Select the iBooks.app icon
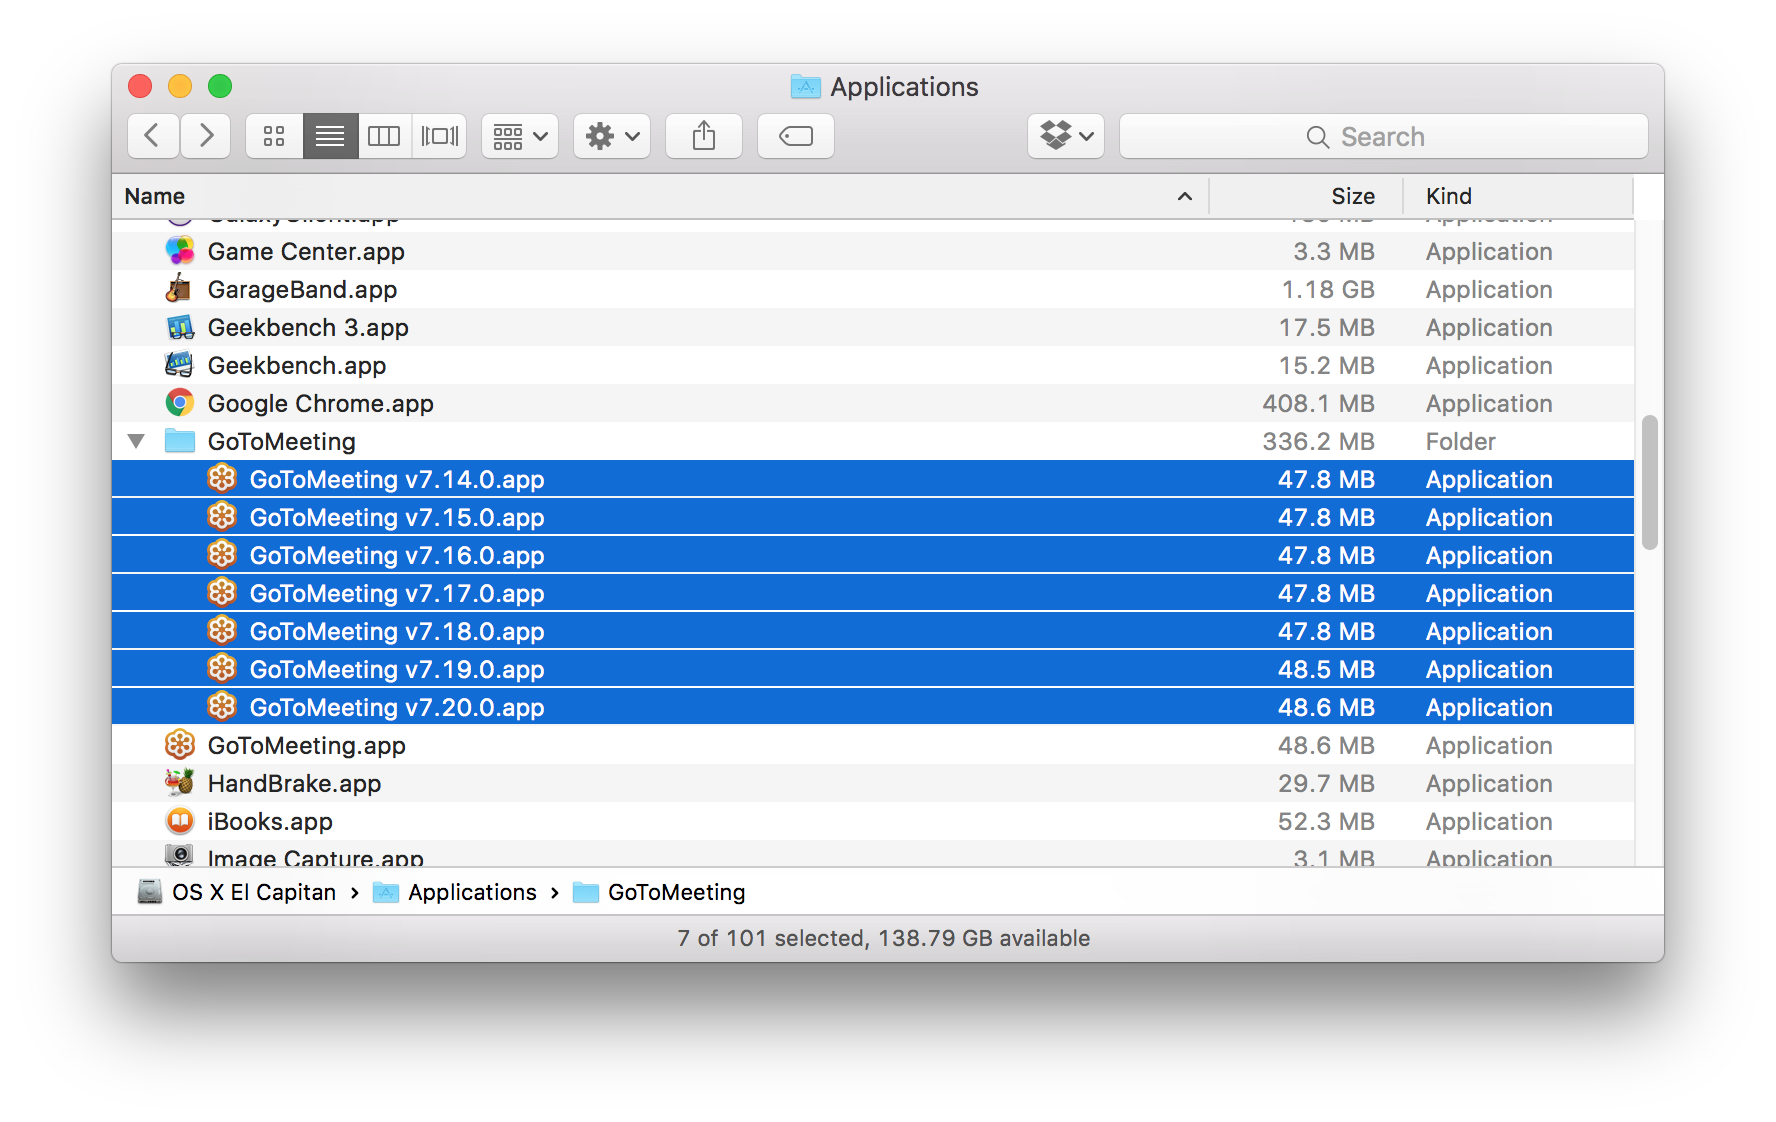The image size is (1776, 1122). click(x=180, y=821)
